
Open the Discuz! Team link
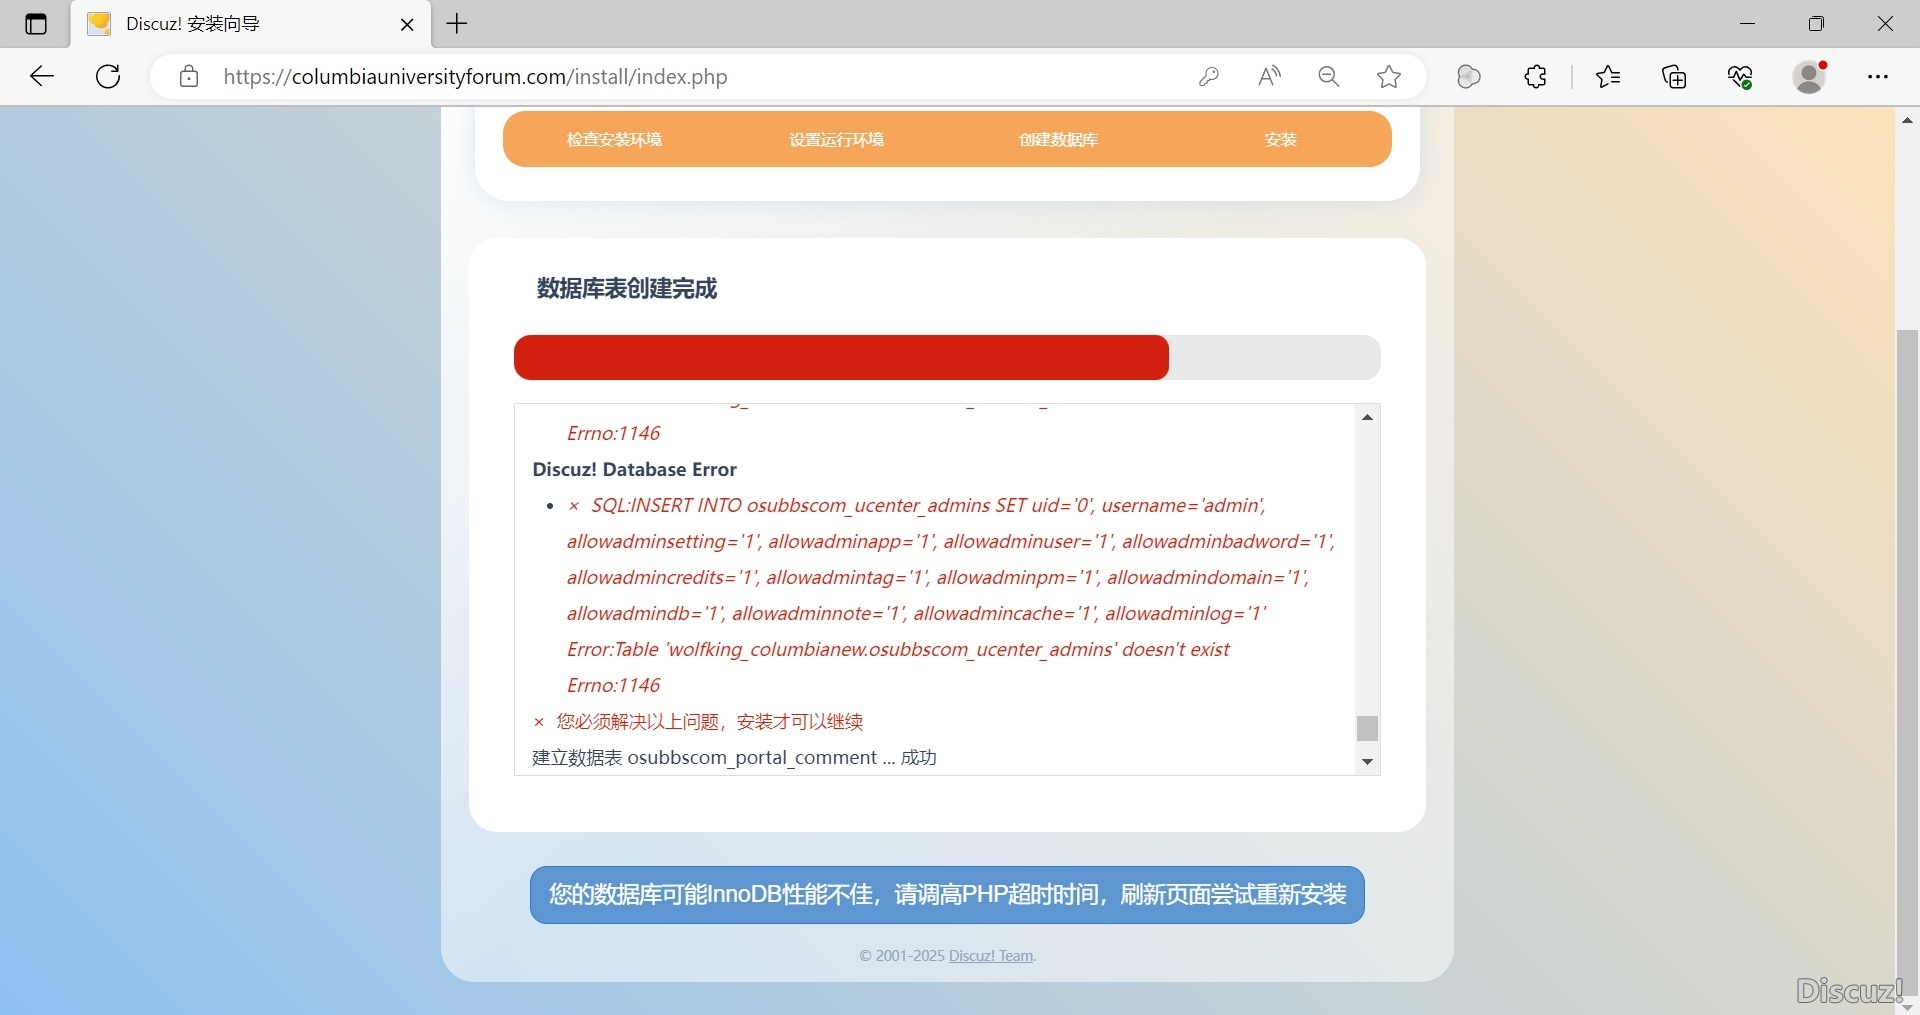coord(990,955)
